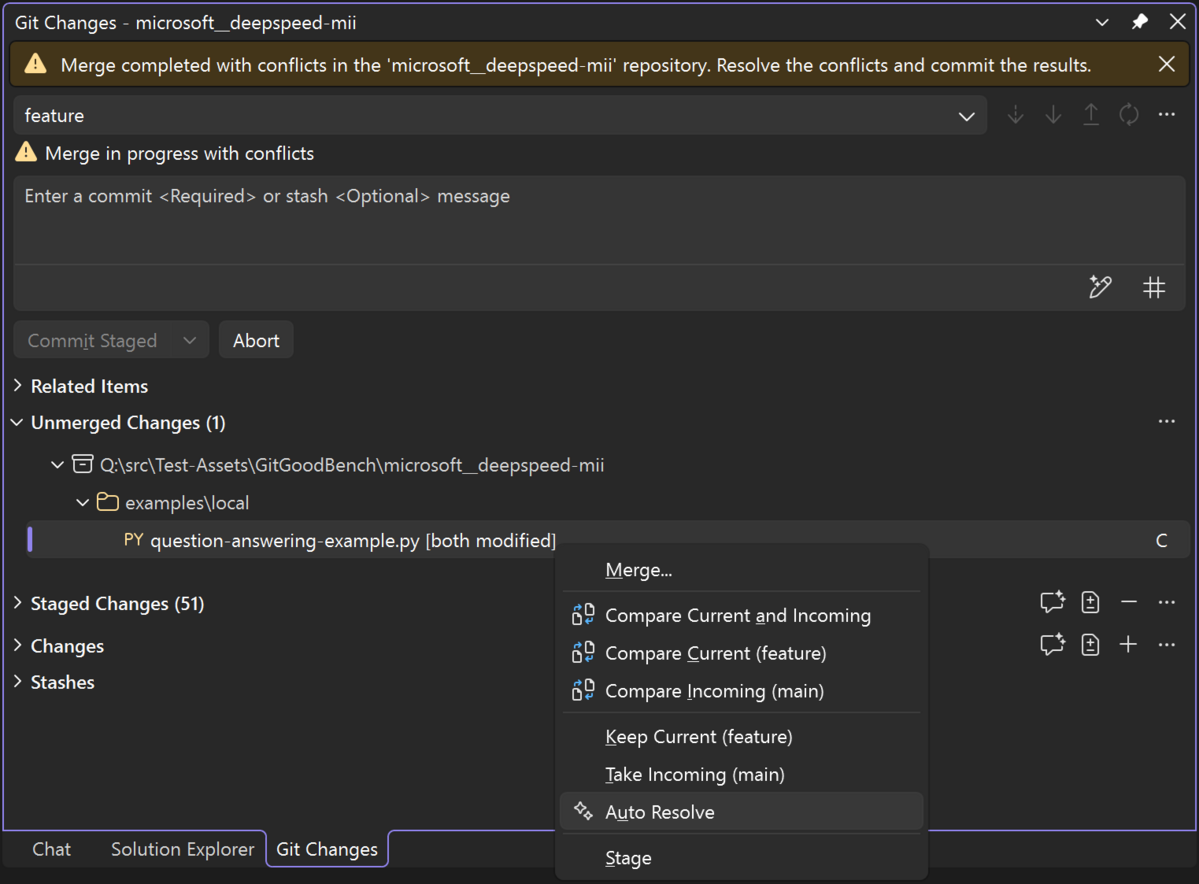1199x884 pixels.
Task: Click the Push up-arrow icon
Action: [1091, 115]
